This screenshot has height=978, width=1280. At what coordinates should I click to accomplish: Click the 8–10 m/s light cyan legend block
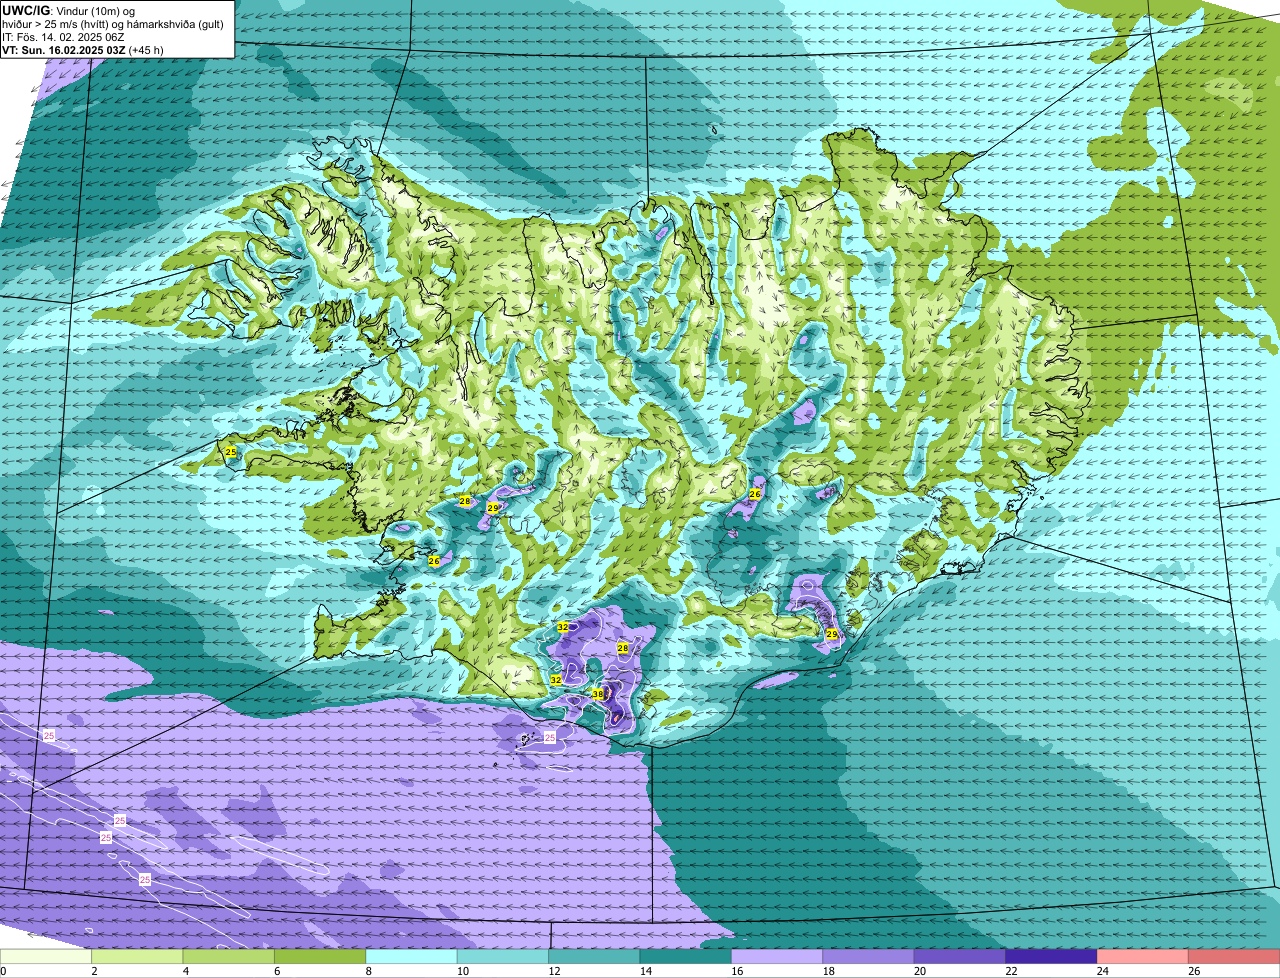[412, 957]
